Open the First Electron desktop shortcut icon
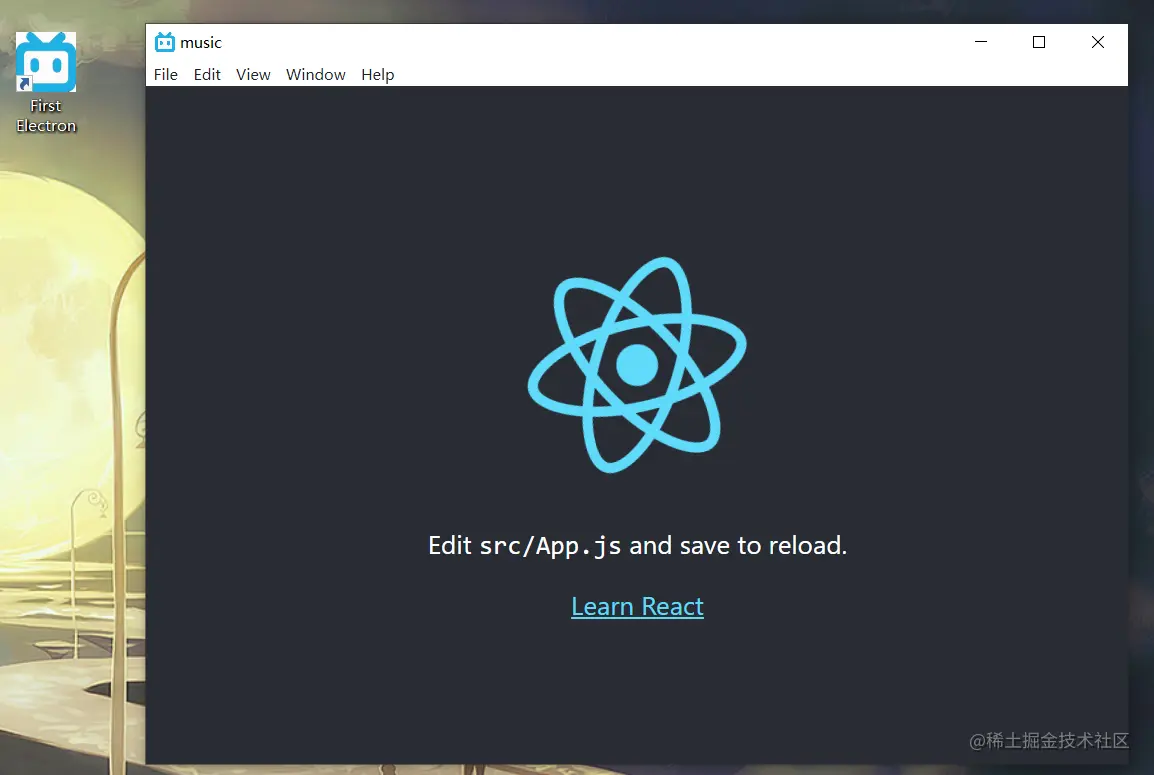Image resolution: width=1154 pixels, height=775 pixels. 46,62
